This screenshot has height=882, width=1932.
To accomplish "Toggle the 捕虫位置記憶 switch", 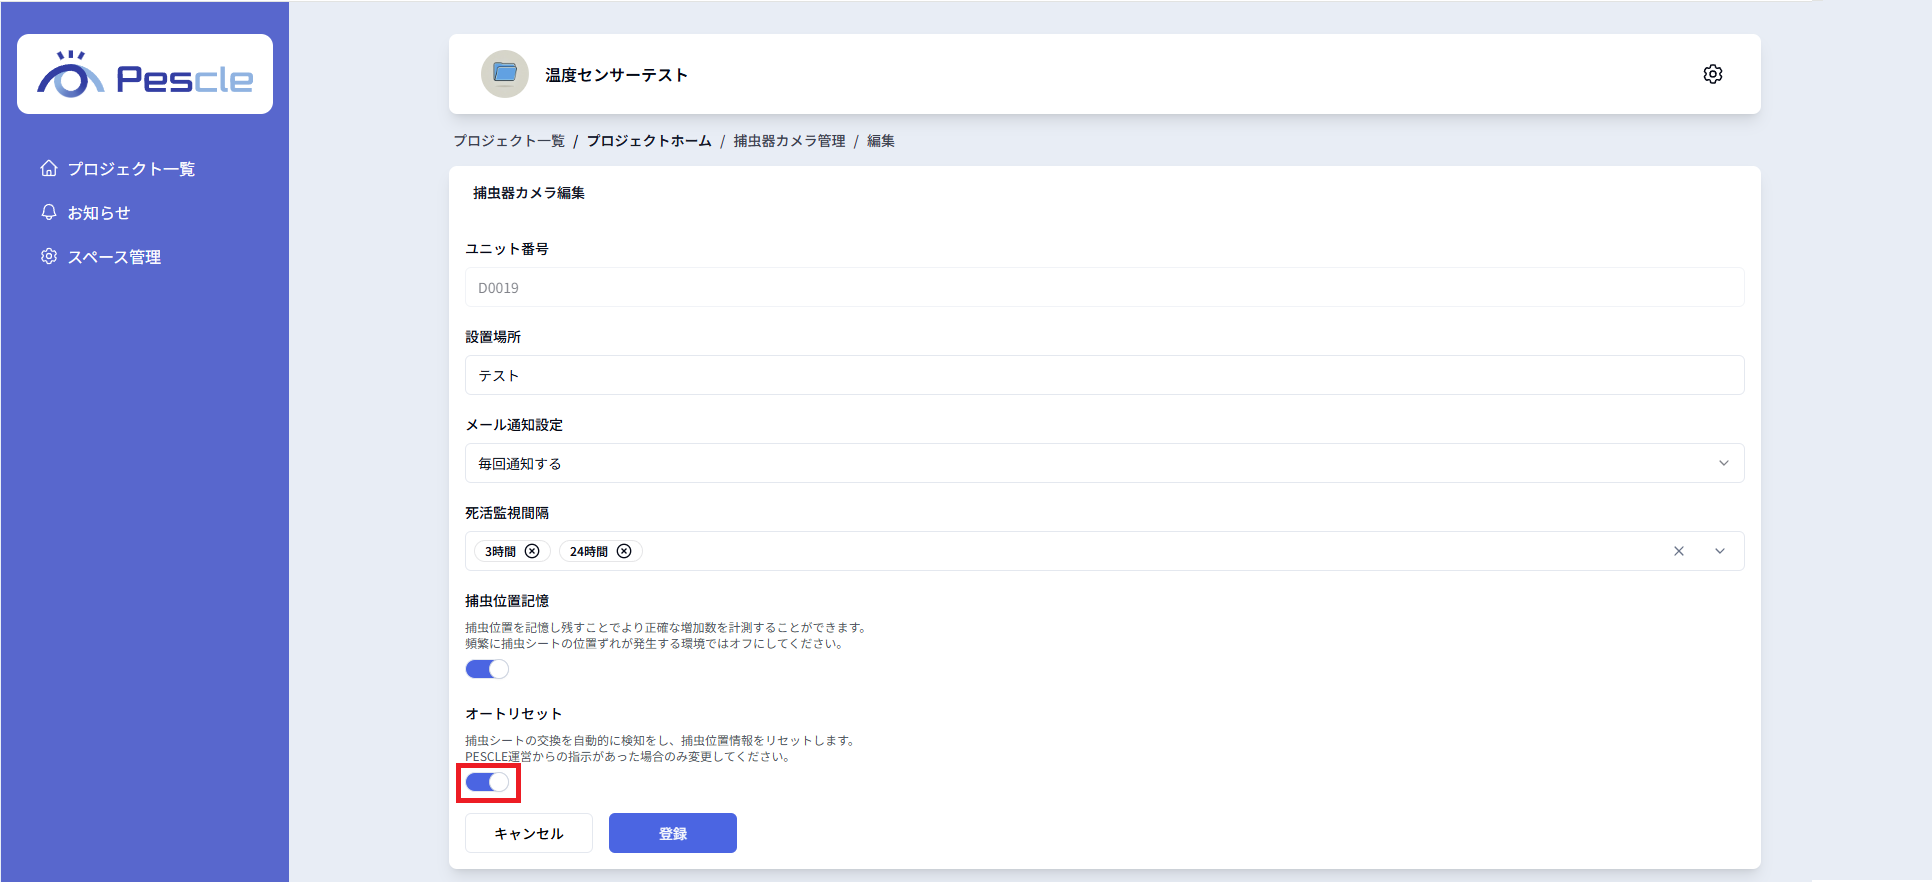I will tap(487, 669).
